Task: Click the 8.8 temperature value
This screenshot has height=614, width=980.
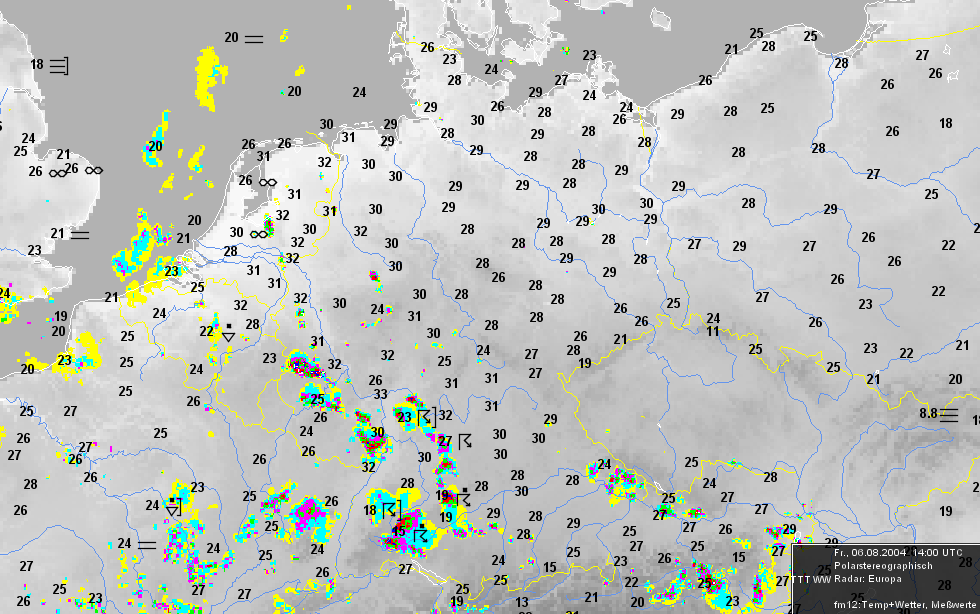Action: tap(928, 413)
